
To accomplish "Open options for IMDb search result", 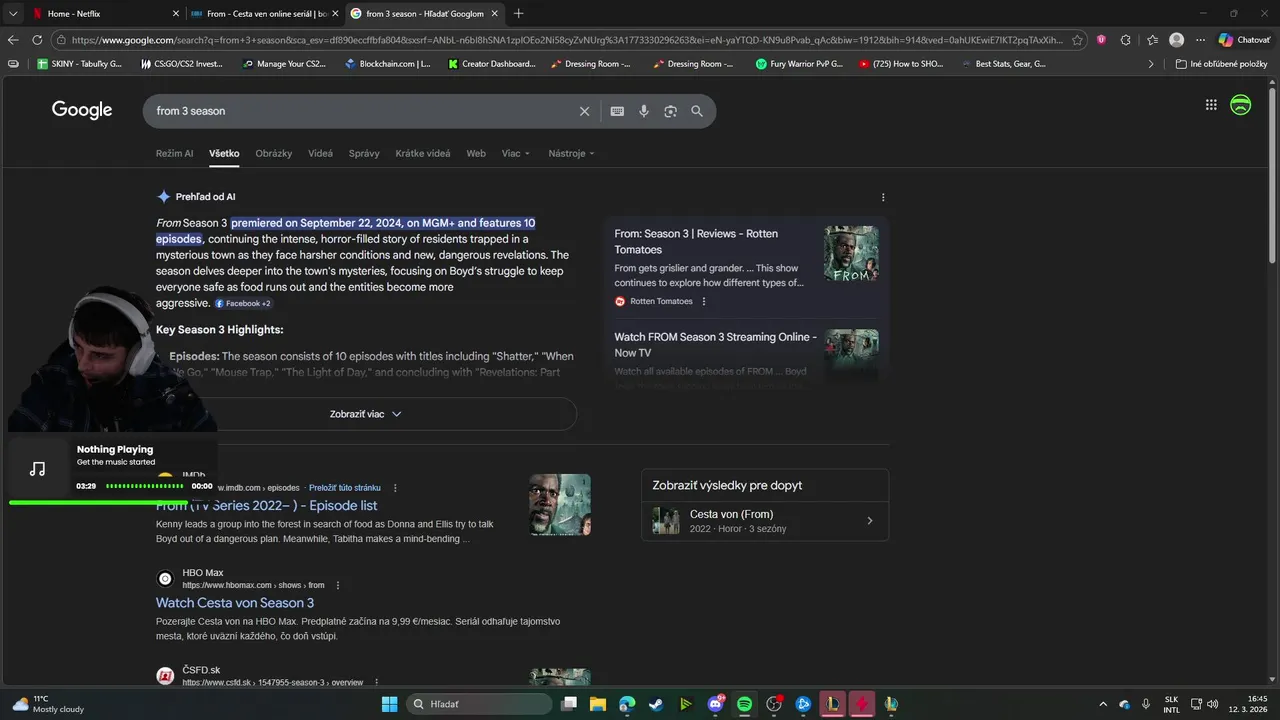I will coord(395,488).
